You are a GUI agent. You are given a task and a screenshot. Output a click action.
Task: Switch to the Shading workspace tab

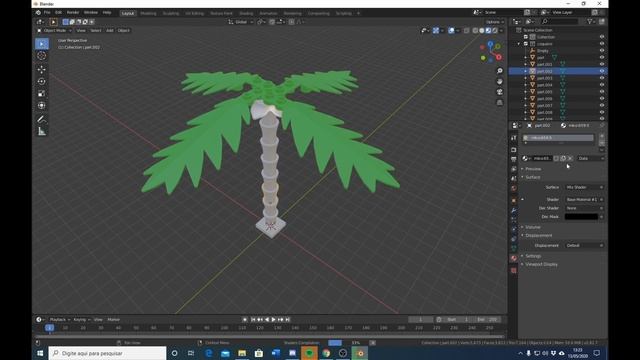pyautogui.click(x=246, y=13)
